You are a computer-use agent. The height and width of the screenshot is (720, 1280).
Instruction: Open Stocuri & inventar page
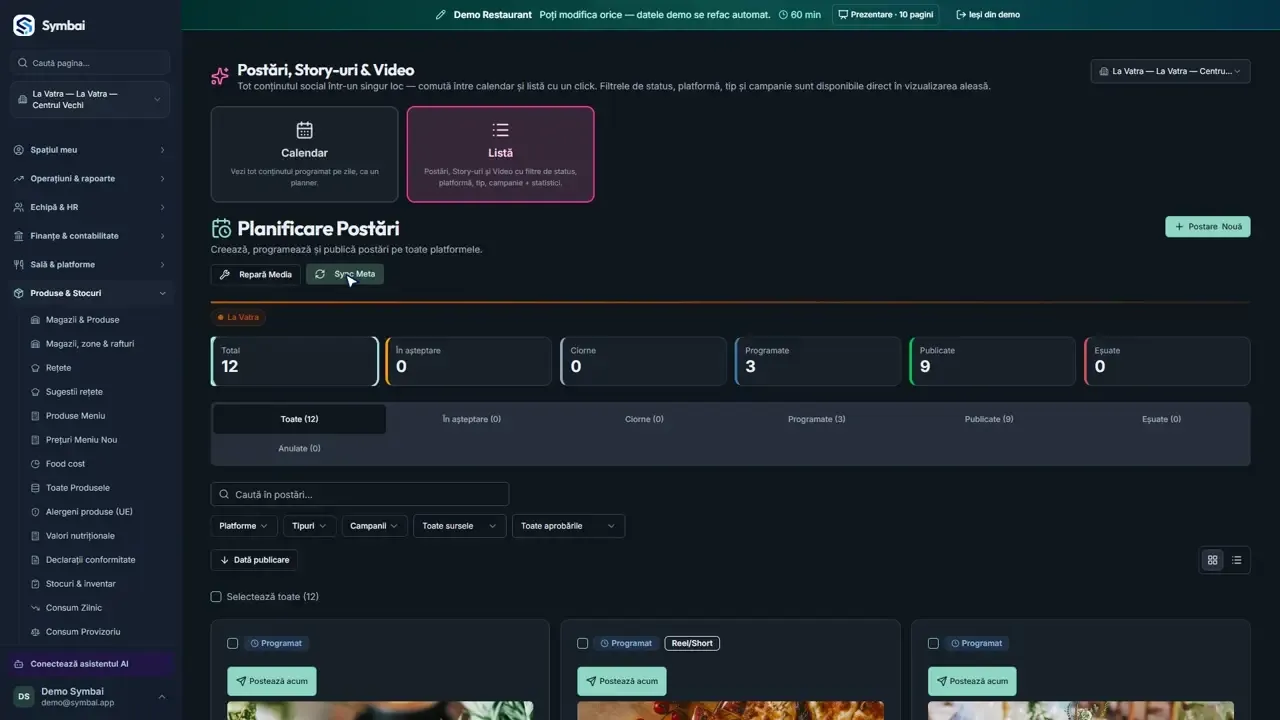[x=80, y=584]
